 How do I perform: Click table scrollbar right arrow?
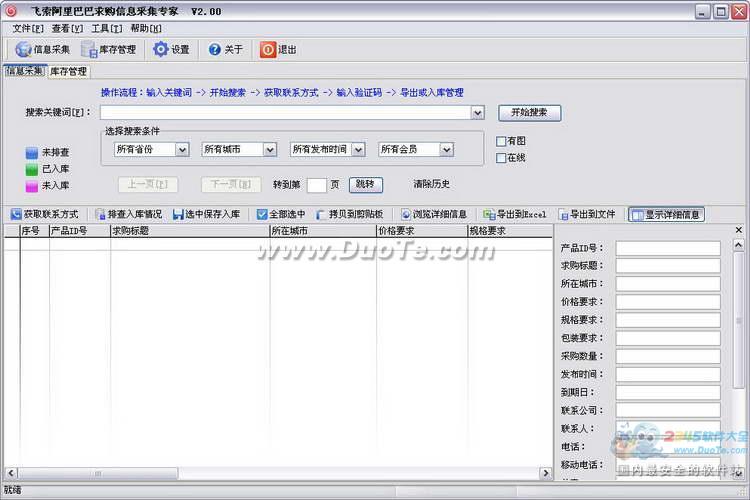pyautogui.click(x=546, y=473)
